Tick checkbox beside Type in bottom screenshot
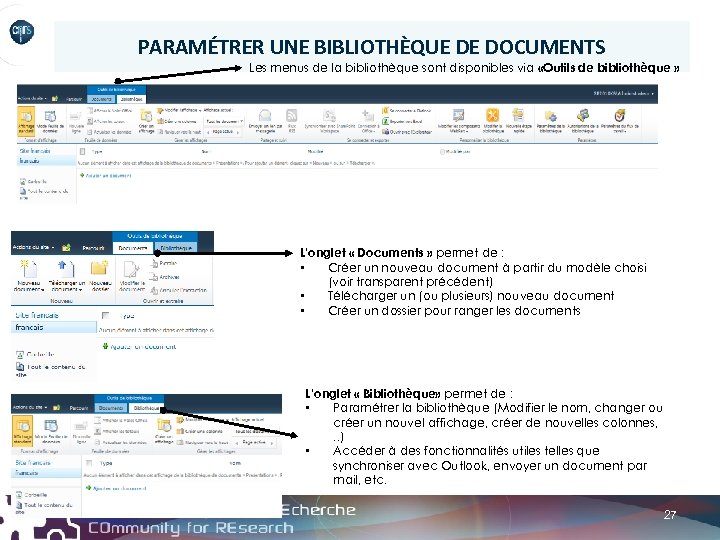720x540 pixels. pos(90,463)
